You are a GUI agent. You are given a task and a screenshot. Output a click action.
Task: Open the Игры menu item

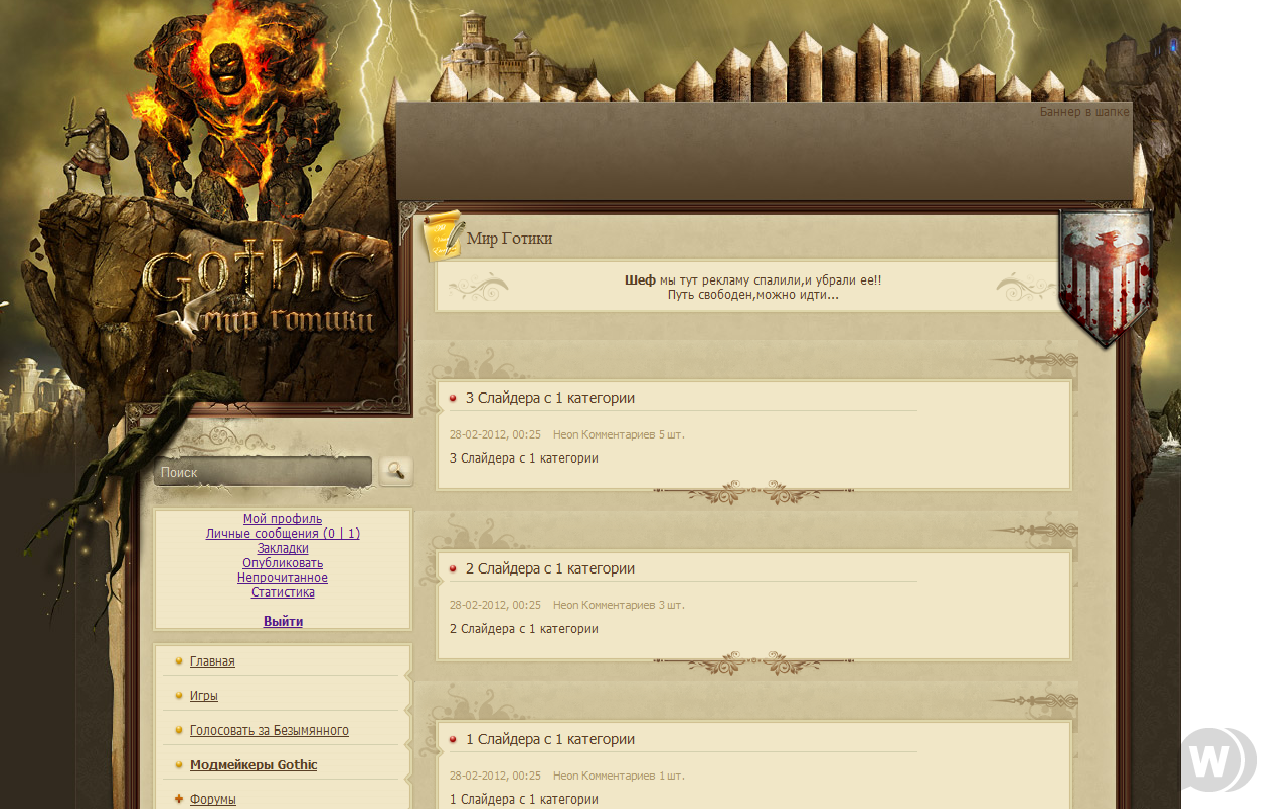[x=204, y=696]
